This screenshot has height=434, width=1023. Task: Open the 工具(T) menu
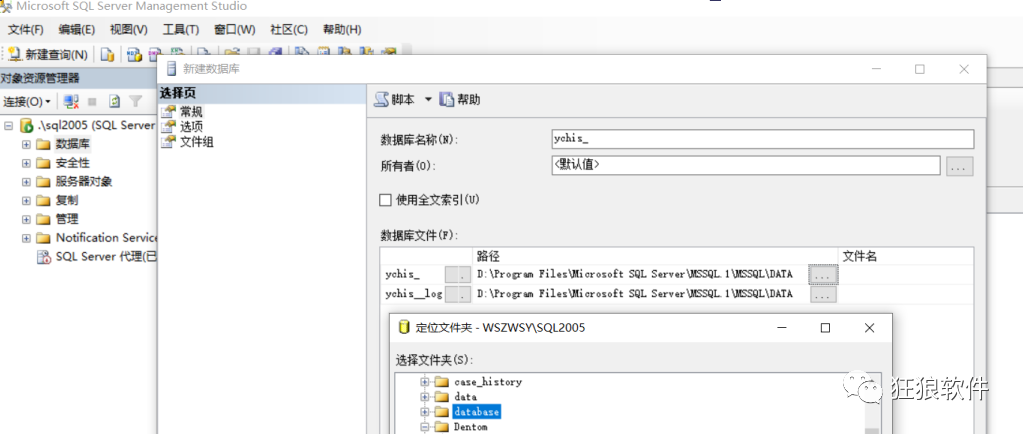click(x=181, y=29)
